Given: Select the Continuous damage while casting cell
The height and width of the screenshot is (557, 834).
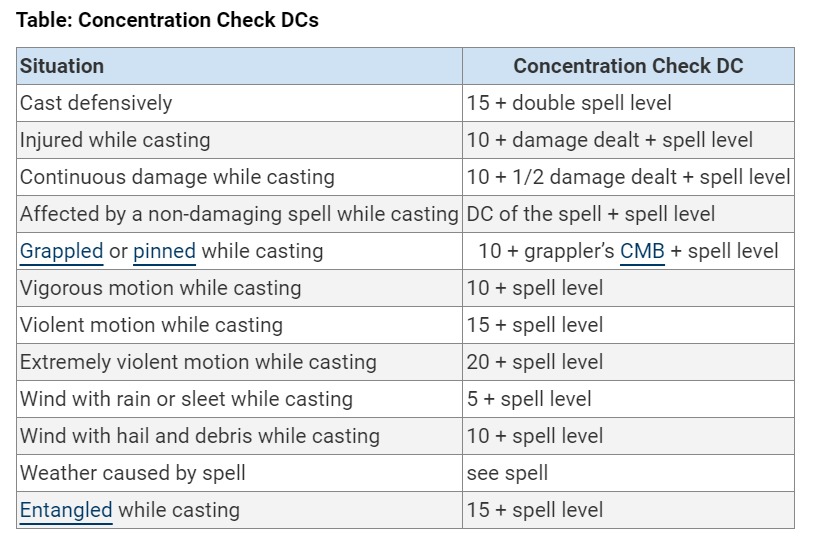Looking at the screenshot, I should click(177, 177).
